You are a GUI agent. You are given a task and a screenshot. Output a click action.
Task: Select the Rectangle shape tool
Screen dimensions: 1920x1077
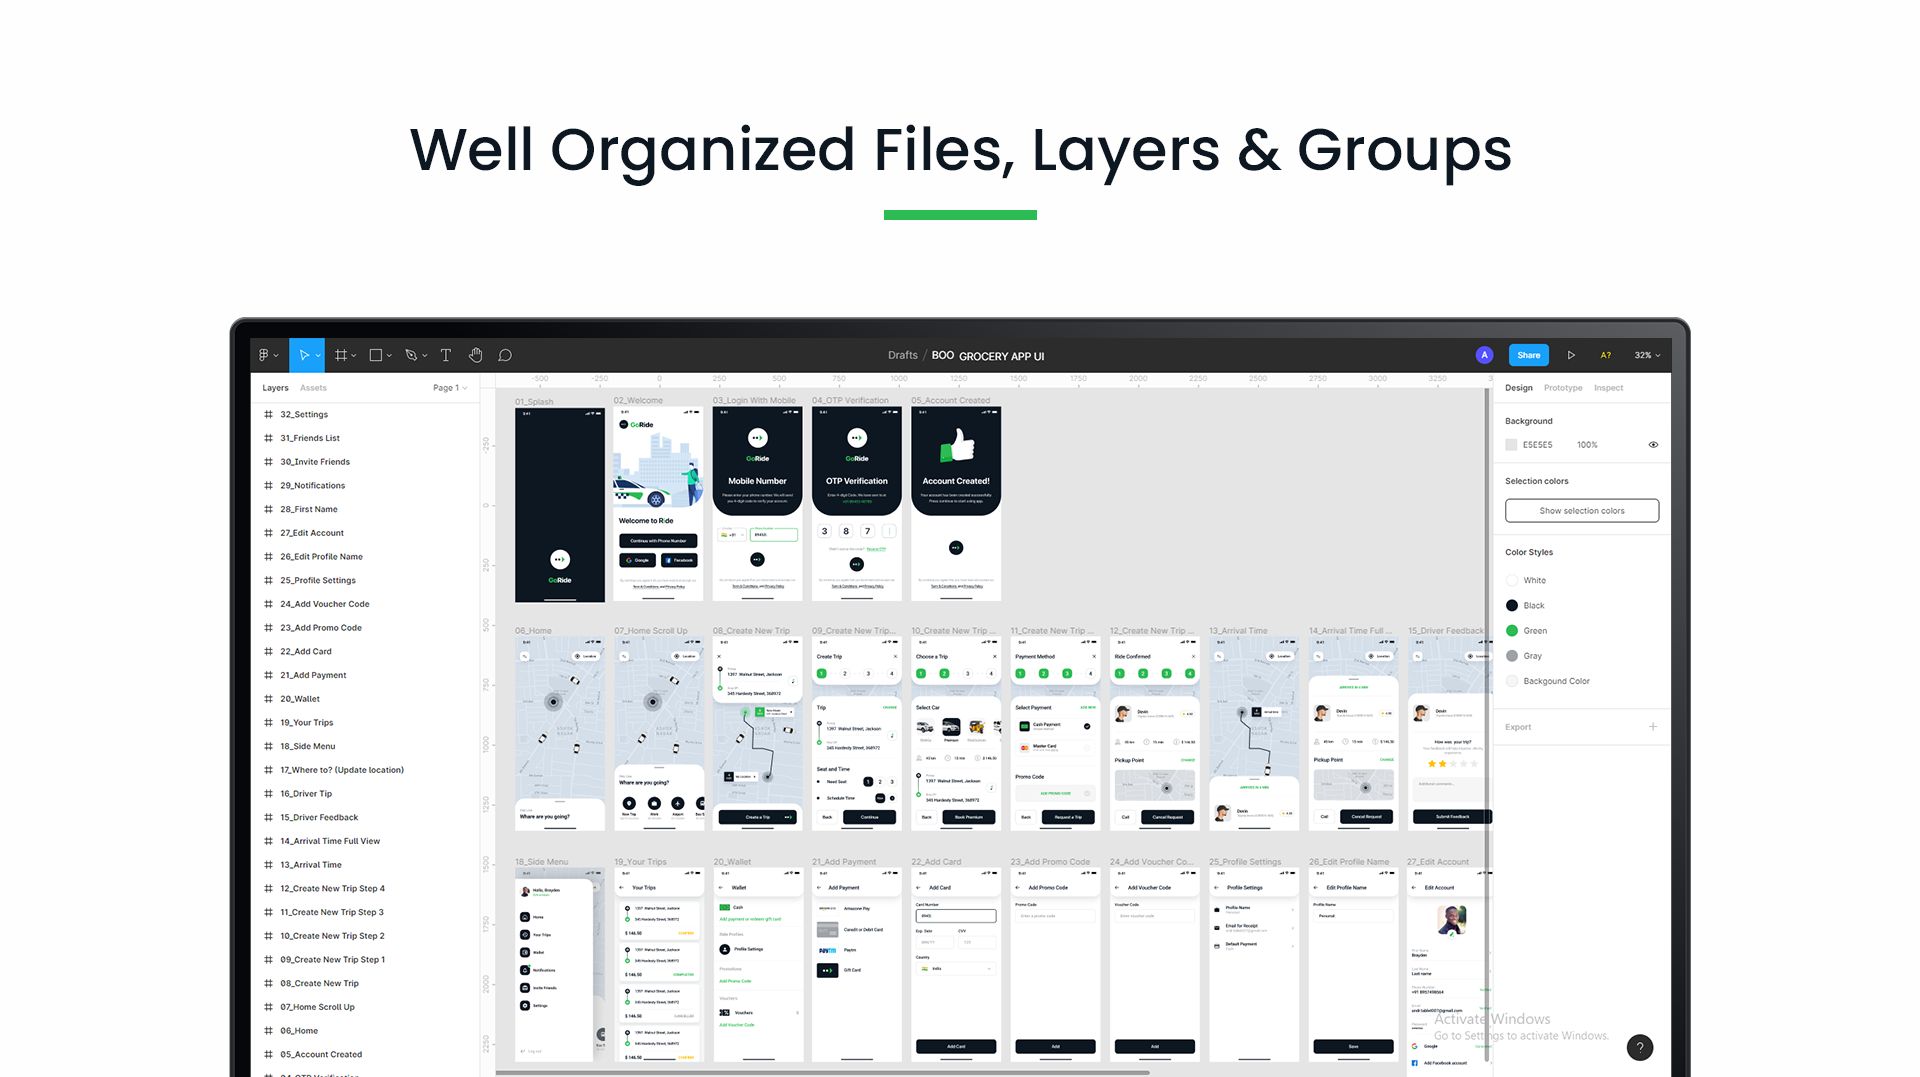click(376, 355)
